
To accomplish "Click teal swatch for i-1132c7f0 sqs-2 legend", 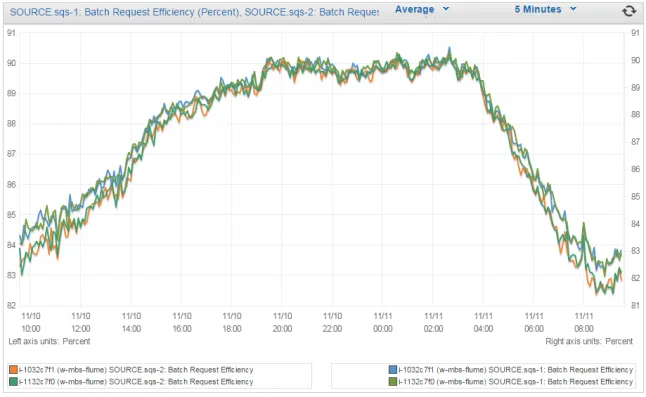I will tap(14, 382).
